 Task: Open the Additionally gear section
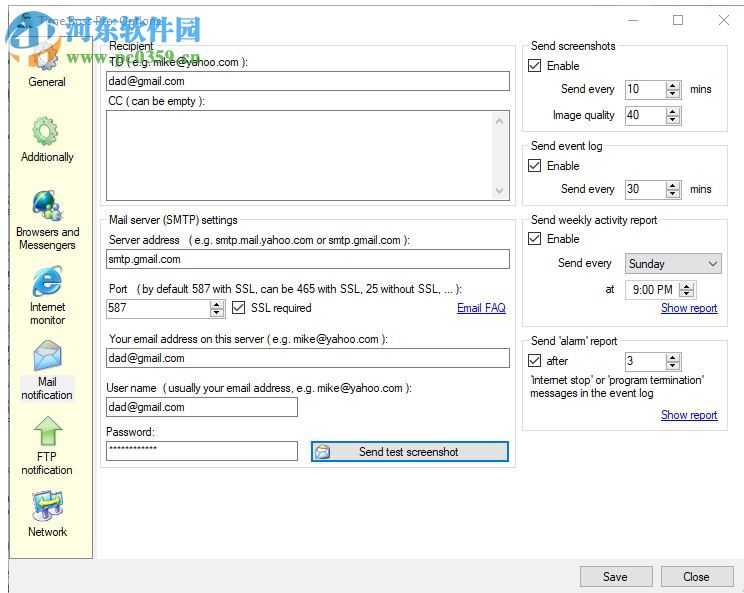46,139
